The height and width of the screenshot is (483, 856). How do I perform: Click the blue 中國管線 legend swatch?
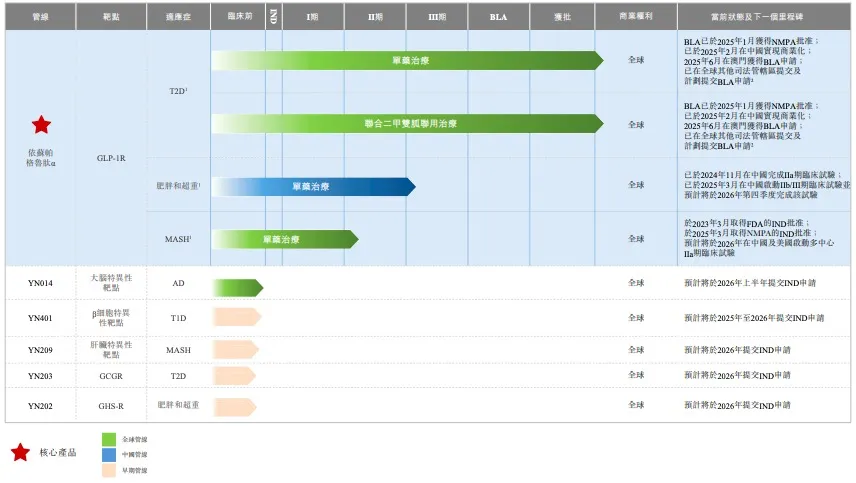tap(110, 454)
